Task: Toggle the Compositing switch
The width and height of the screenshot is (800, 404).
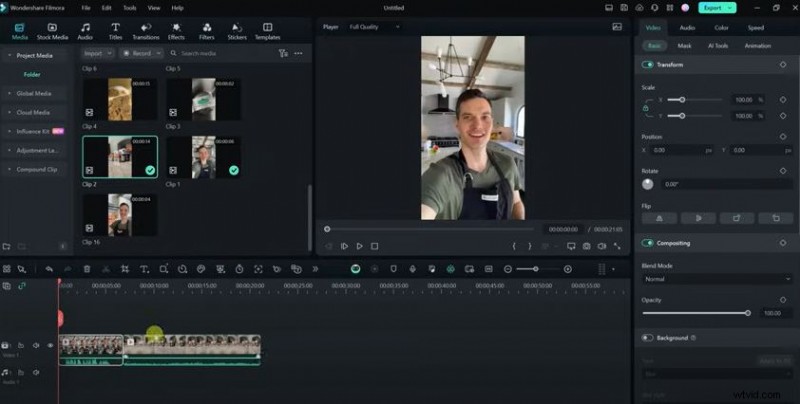Action: point(647,243)
